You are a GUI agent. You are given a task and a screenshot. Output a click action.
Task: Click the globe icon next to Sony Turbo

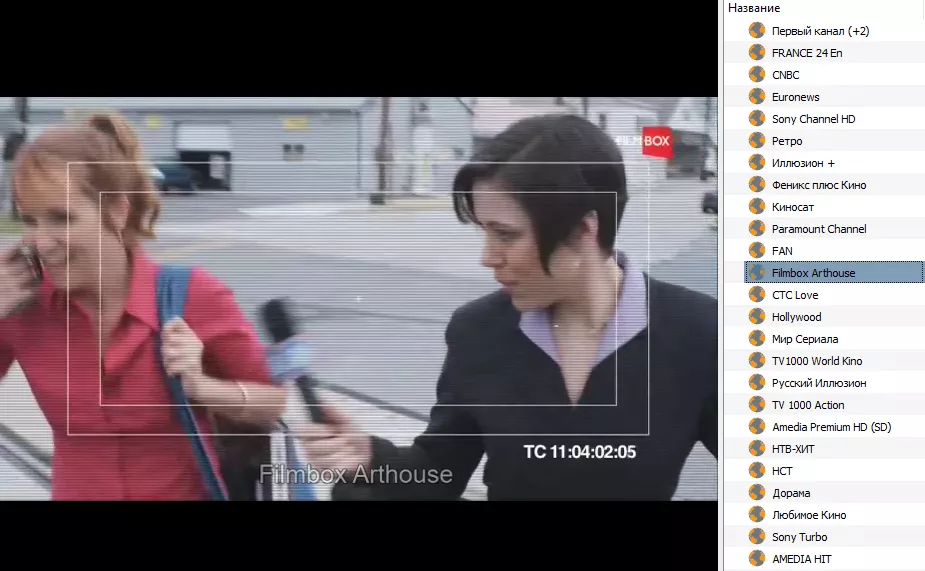click(x=757, y=536)
